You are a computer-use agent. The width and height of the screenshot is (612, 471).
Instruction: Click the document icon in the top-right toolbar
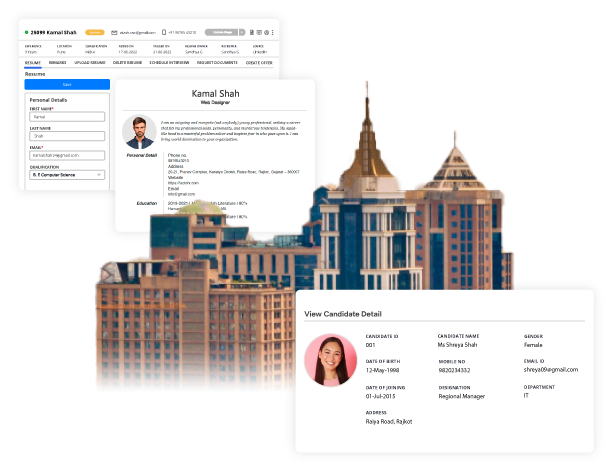[x=251, y=32]
